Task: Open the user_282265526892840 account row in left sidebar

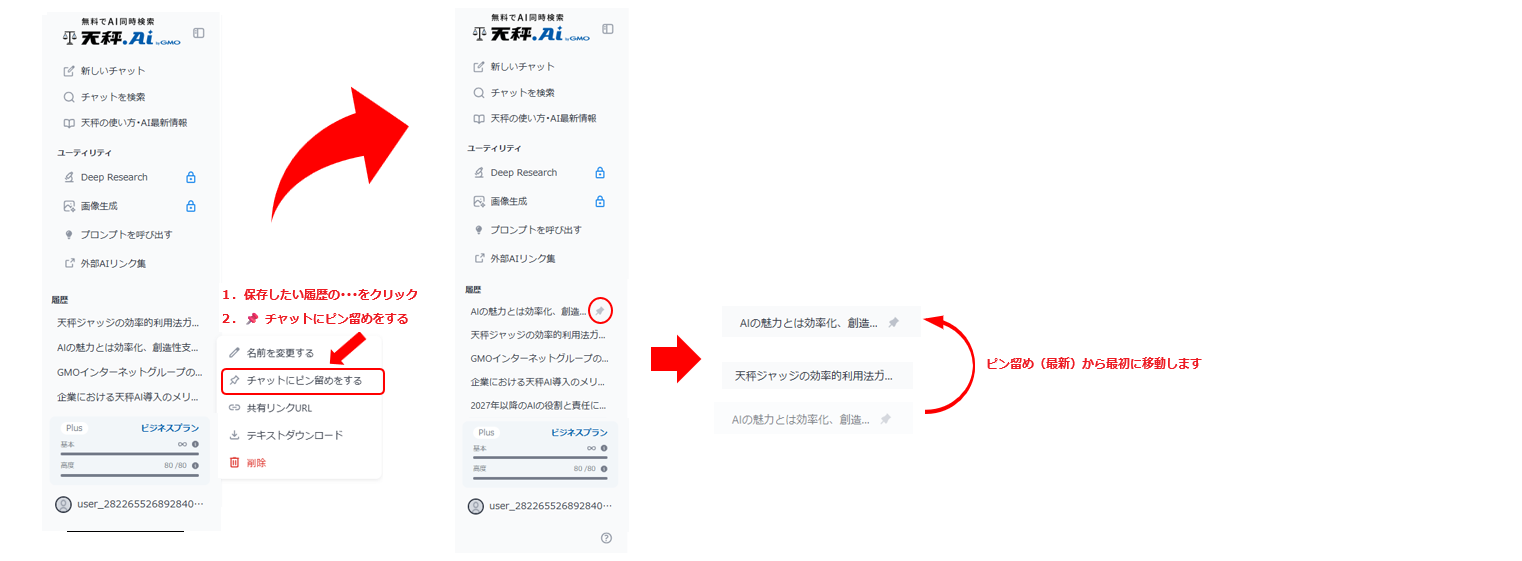Action: [x=130, y=504]
